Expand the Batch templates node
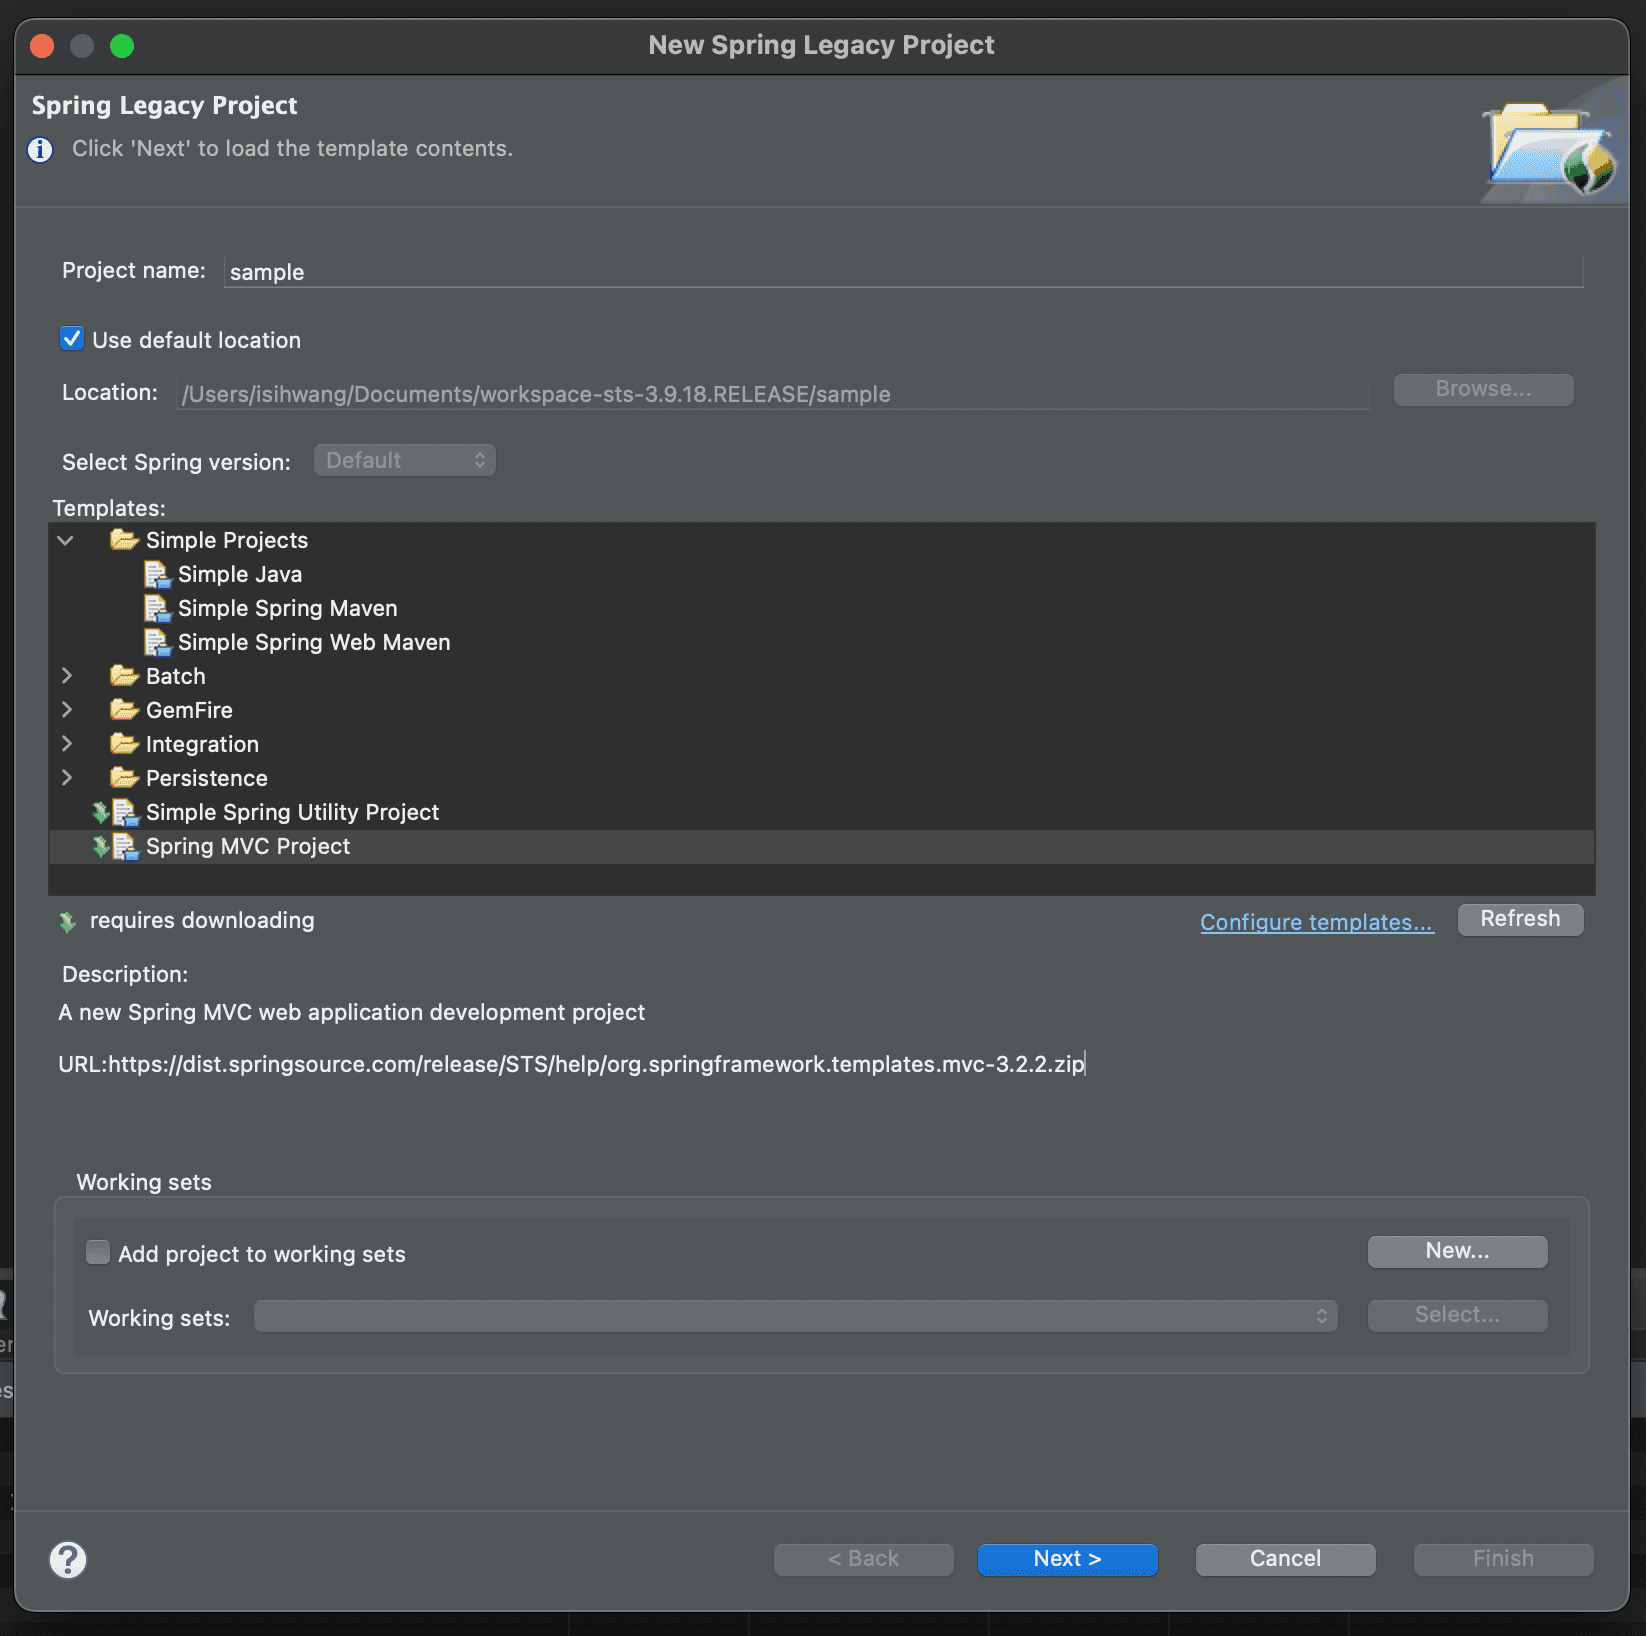The width and height of the screenshot is (1646, 1636). (67, 676)
